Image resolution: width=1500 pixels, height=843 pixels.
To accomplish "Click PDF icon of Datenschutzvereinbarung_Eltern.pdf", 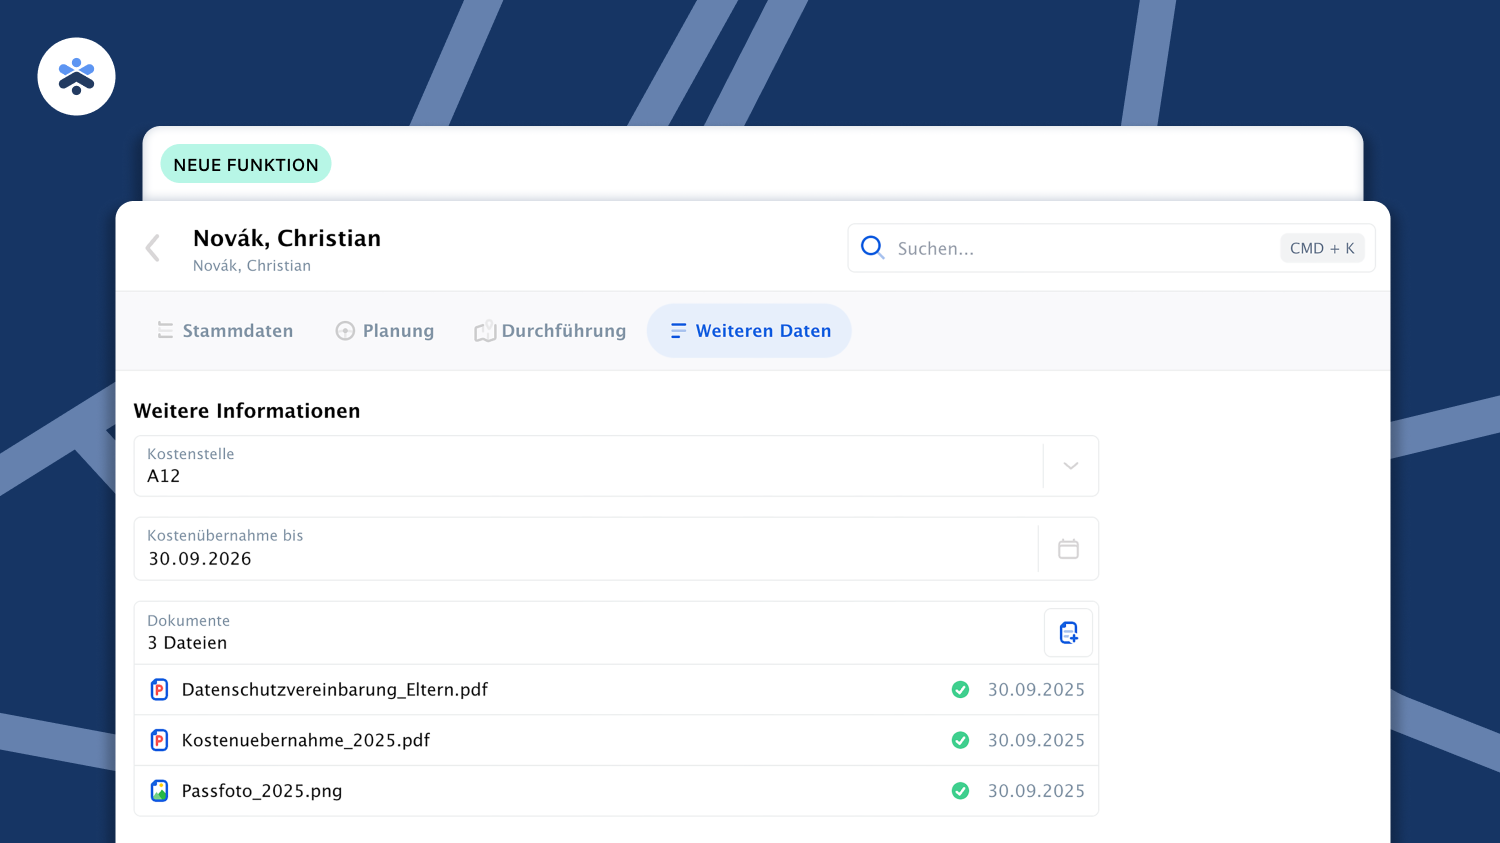I will click(159, 690).
